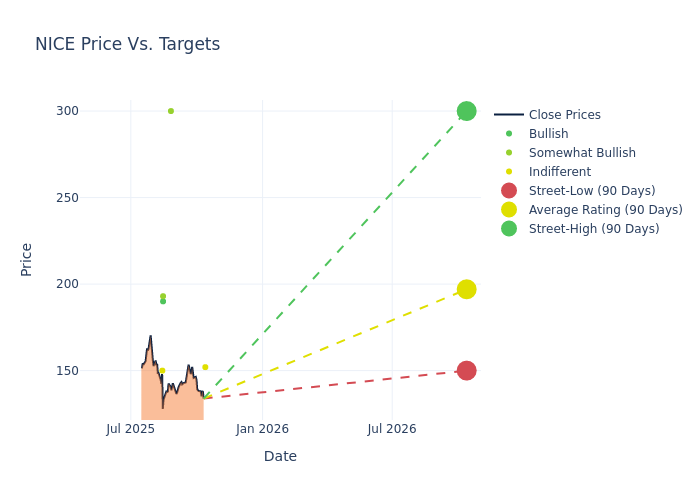Viewport: 700px width, 500px height.
Task: Toggle the Close Prices legend entry
Action: pos(564,115)
